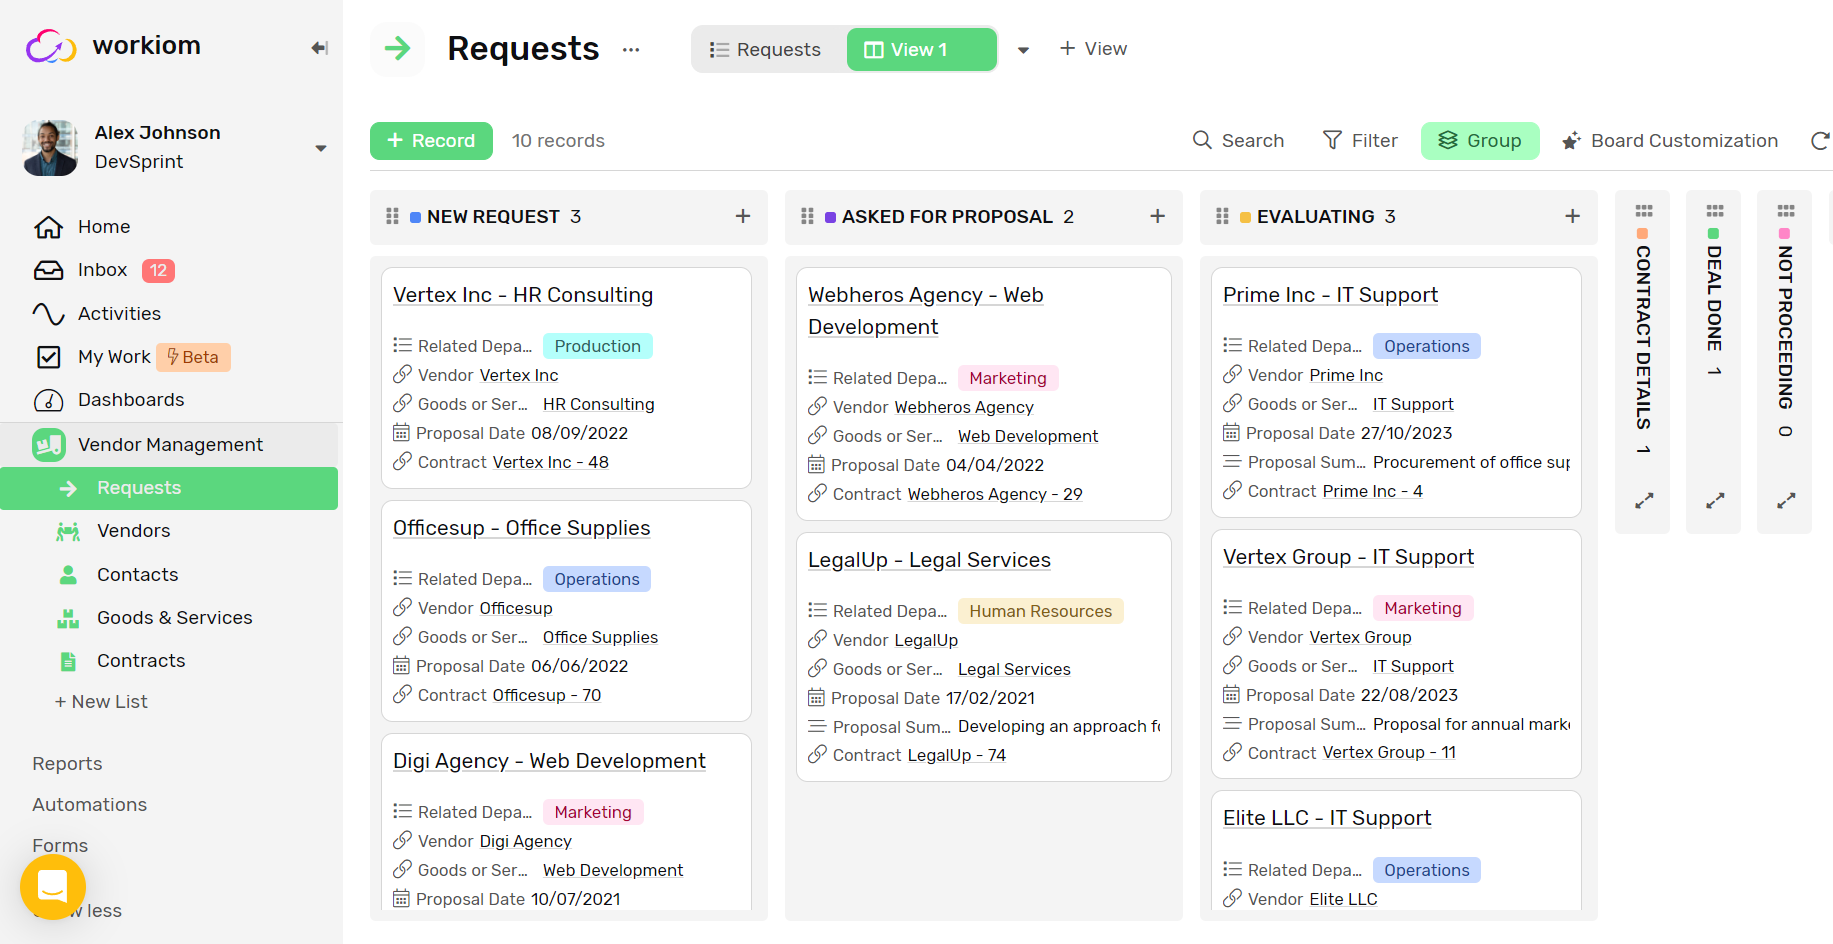The height and width of the screenshot is (944, 1833).
Task: Expand the collapsed Deal Done column
Action: (x=1714, y=500)
